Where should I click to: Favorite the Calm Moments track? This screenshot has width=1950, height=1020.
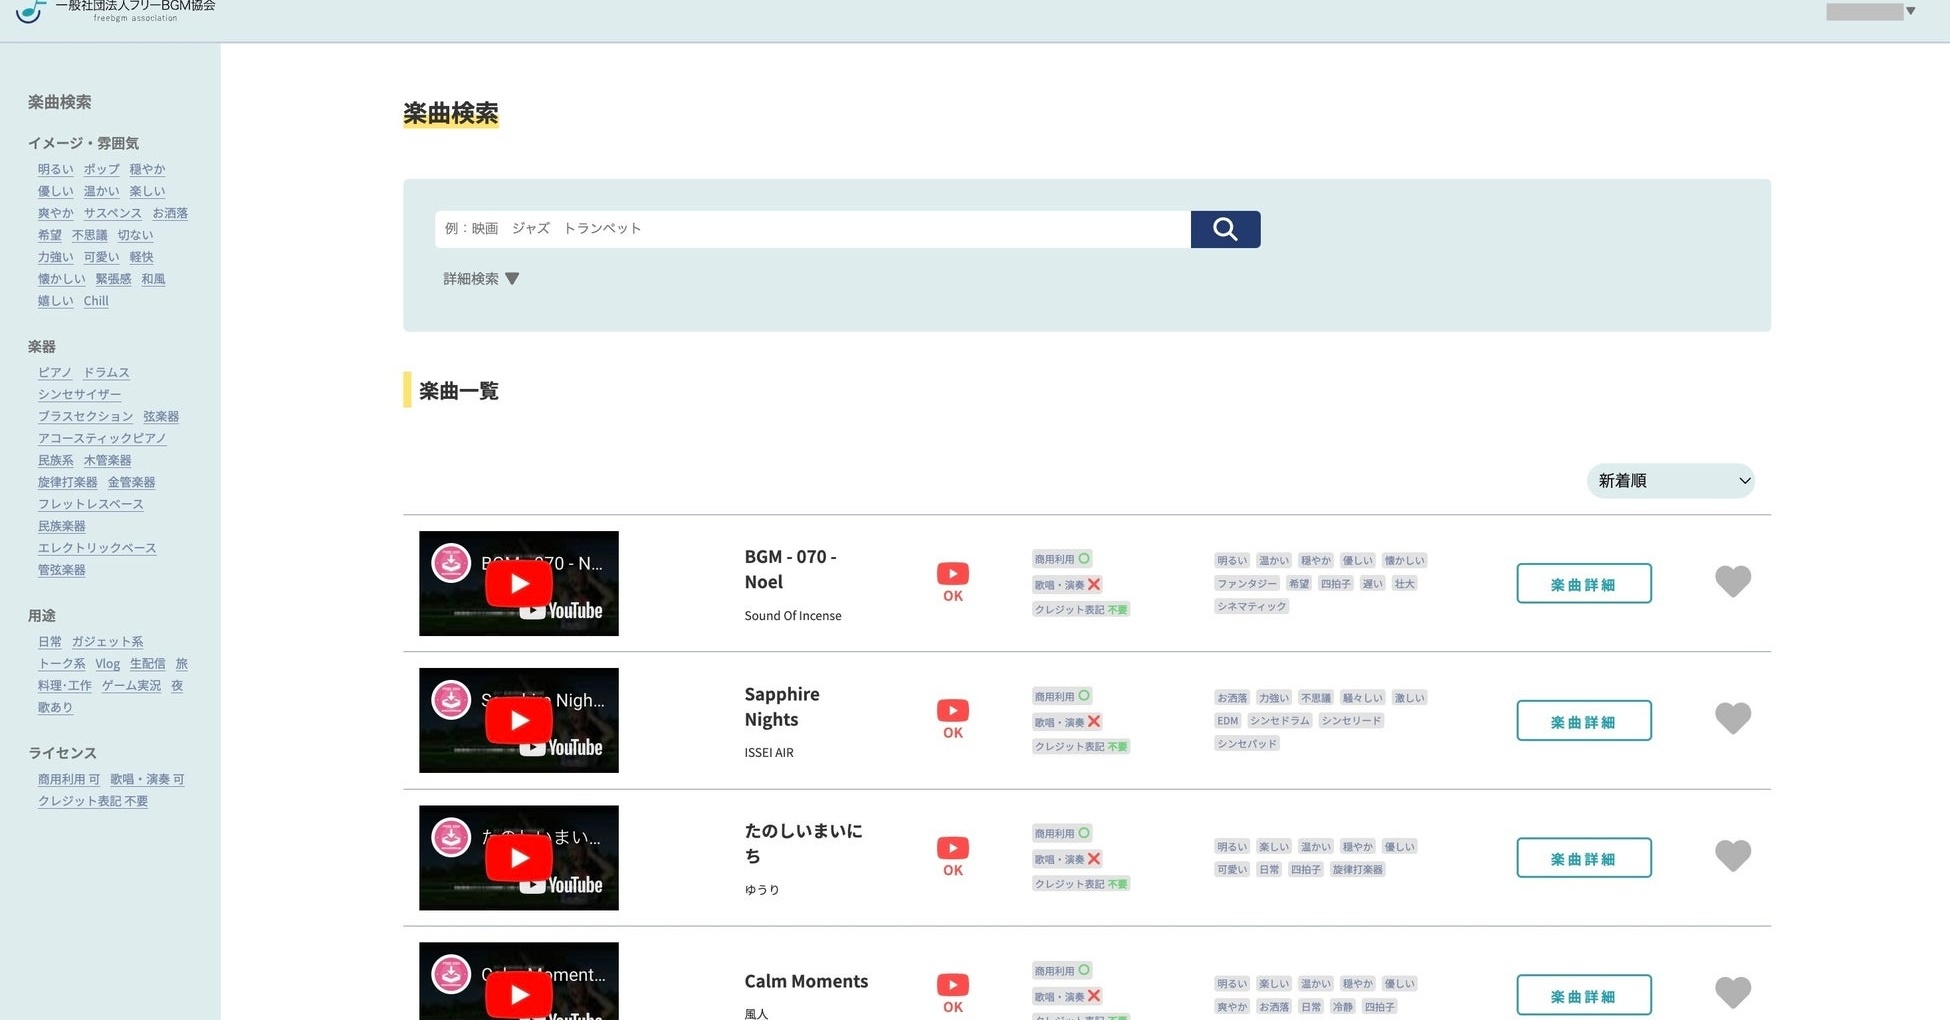(1733, 992)
